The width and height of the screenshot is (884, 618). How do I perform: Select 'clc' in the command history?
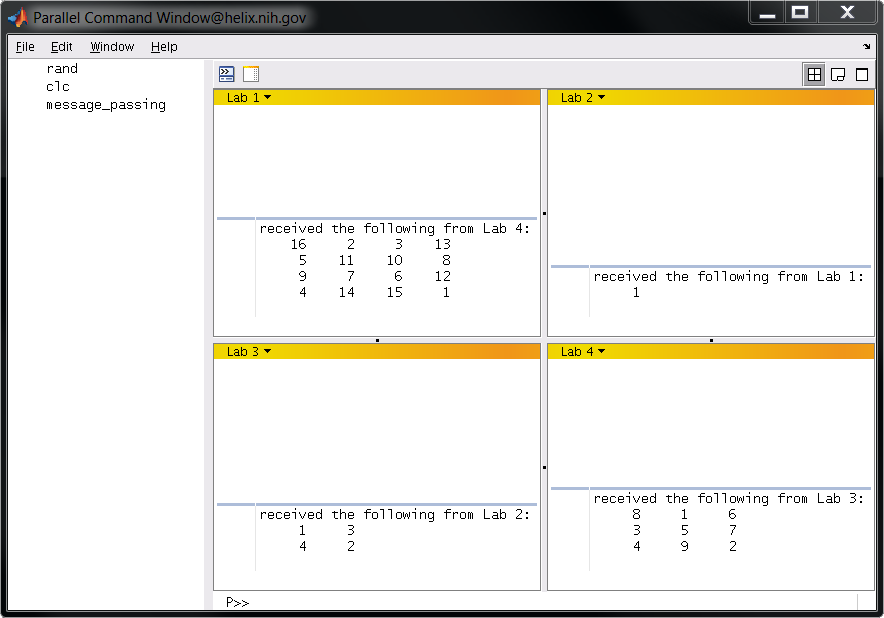(x=57, y=86)
